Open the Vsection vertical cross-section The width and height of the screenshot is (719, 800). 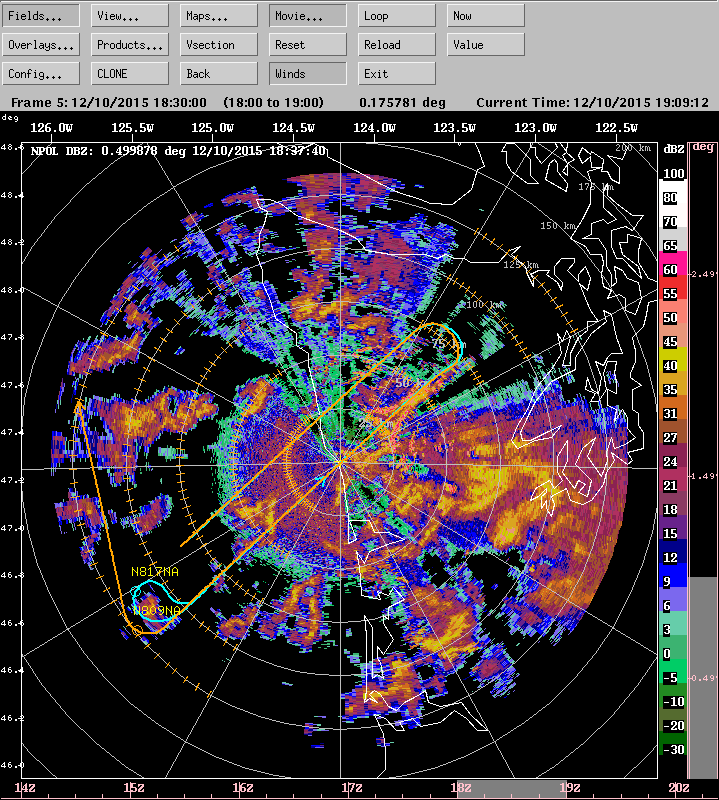click(218, 45)
